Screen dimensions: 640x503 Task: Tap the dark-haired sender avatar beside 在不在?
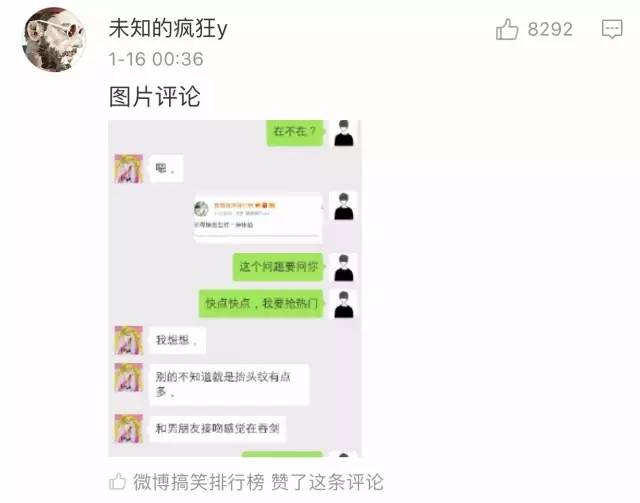point(344,133)
